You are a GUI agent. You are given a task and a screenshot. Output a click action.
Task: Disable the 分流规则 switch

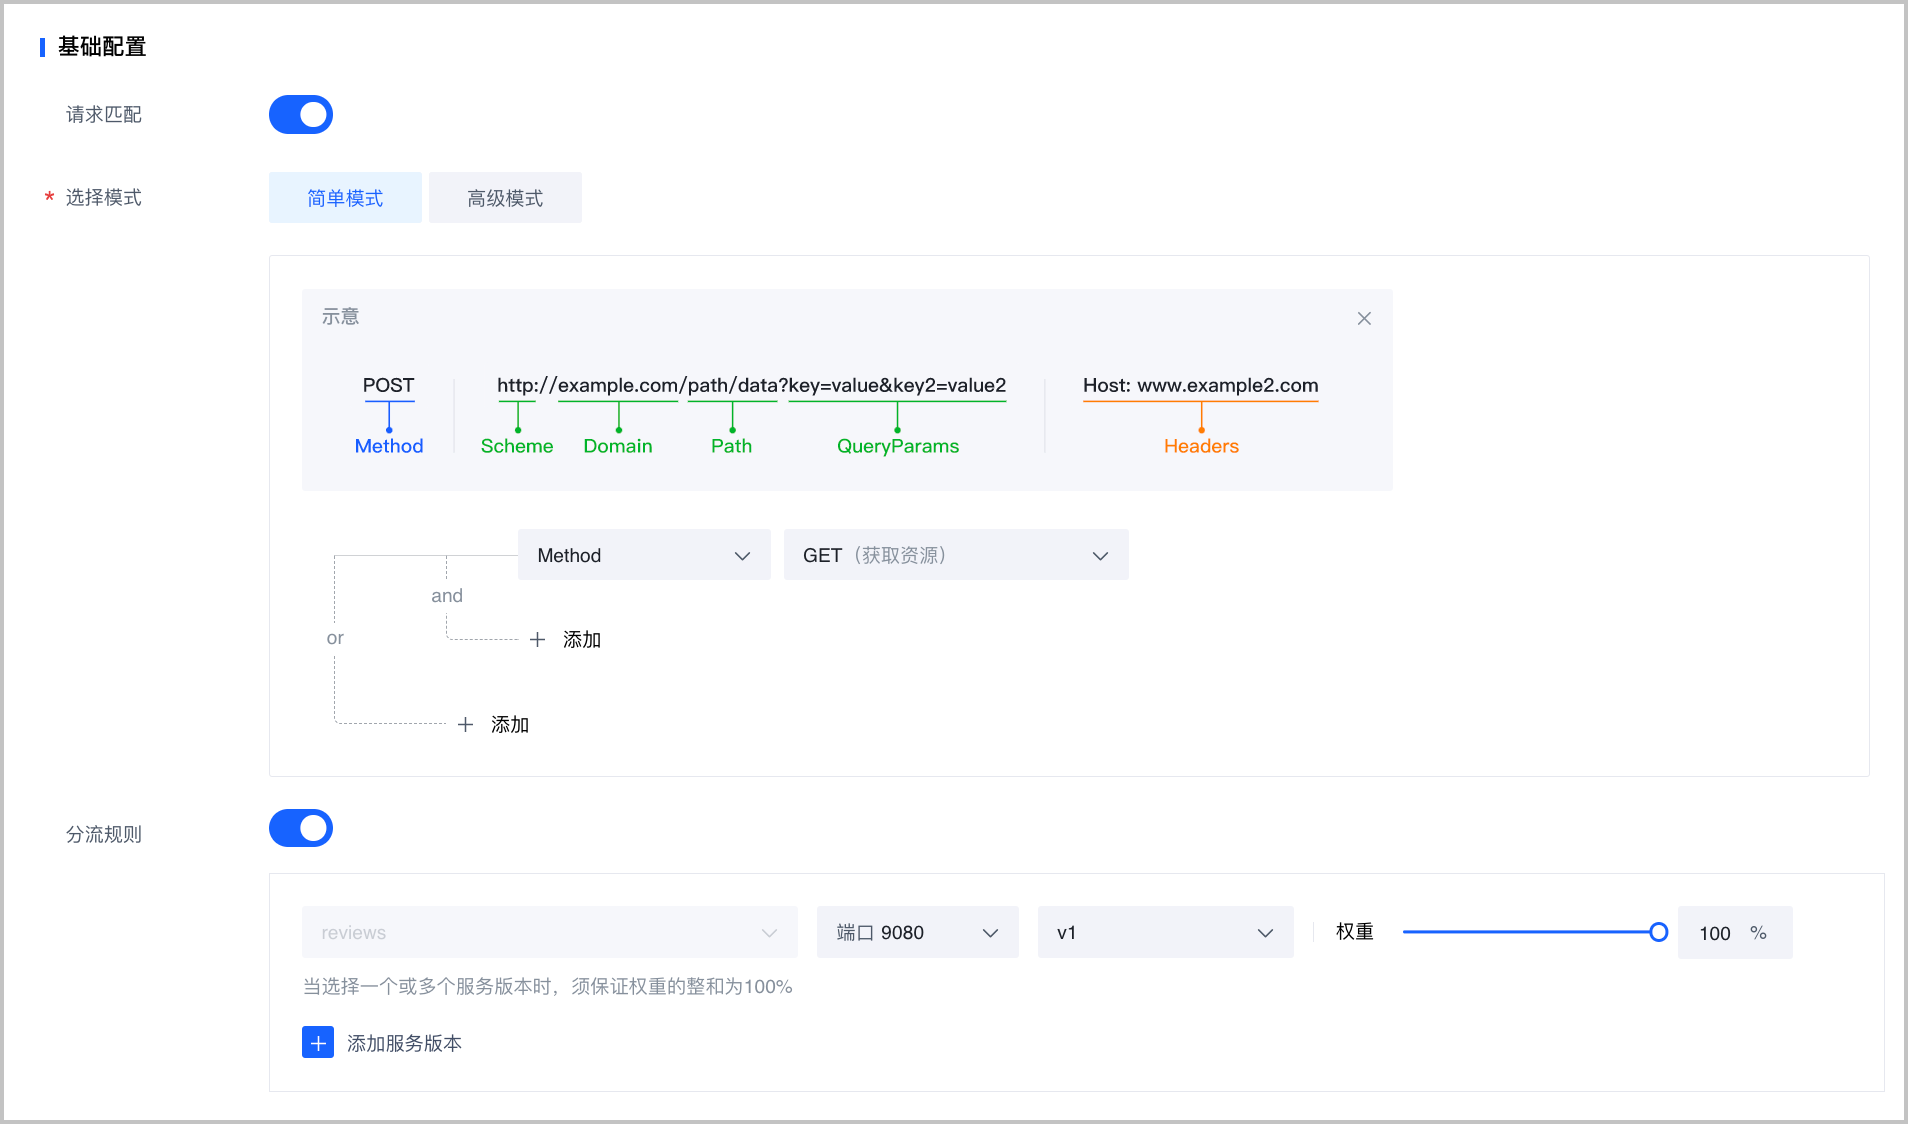pyautogui.click(x=301, y=828)
